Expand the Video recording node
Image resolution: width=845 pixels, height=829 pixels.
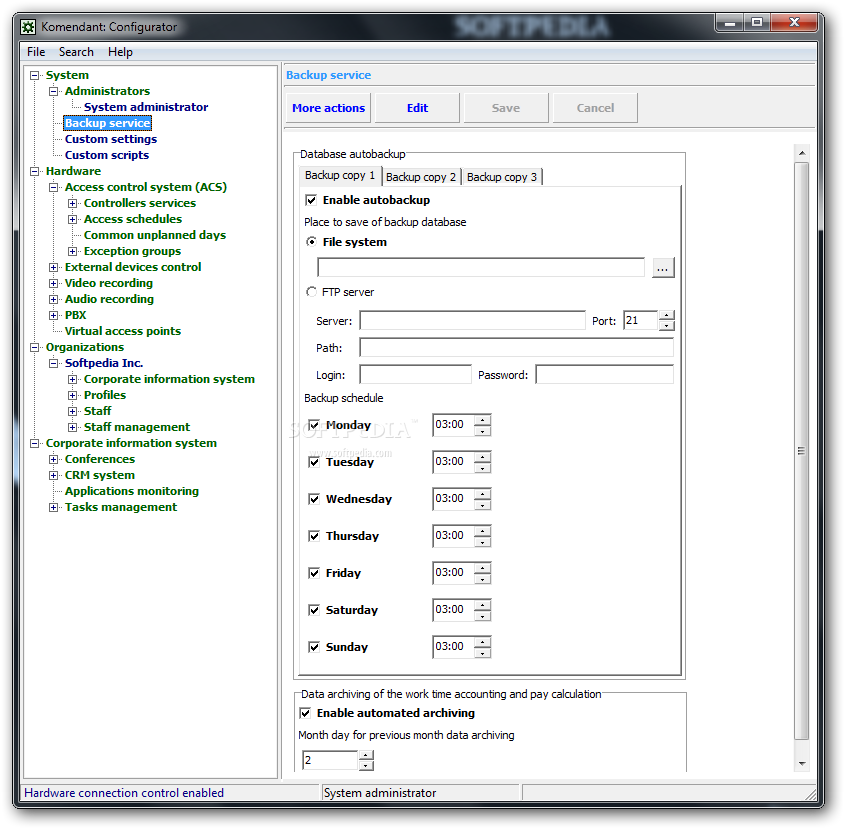click(x=53, y=284)
